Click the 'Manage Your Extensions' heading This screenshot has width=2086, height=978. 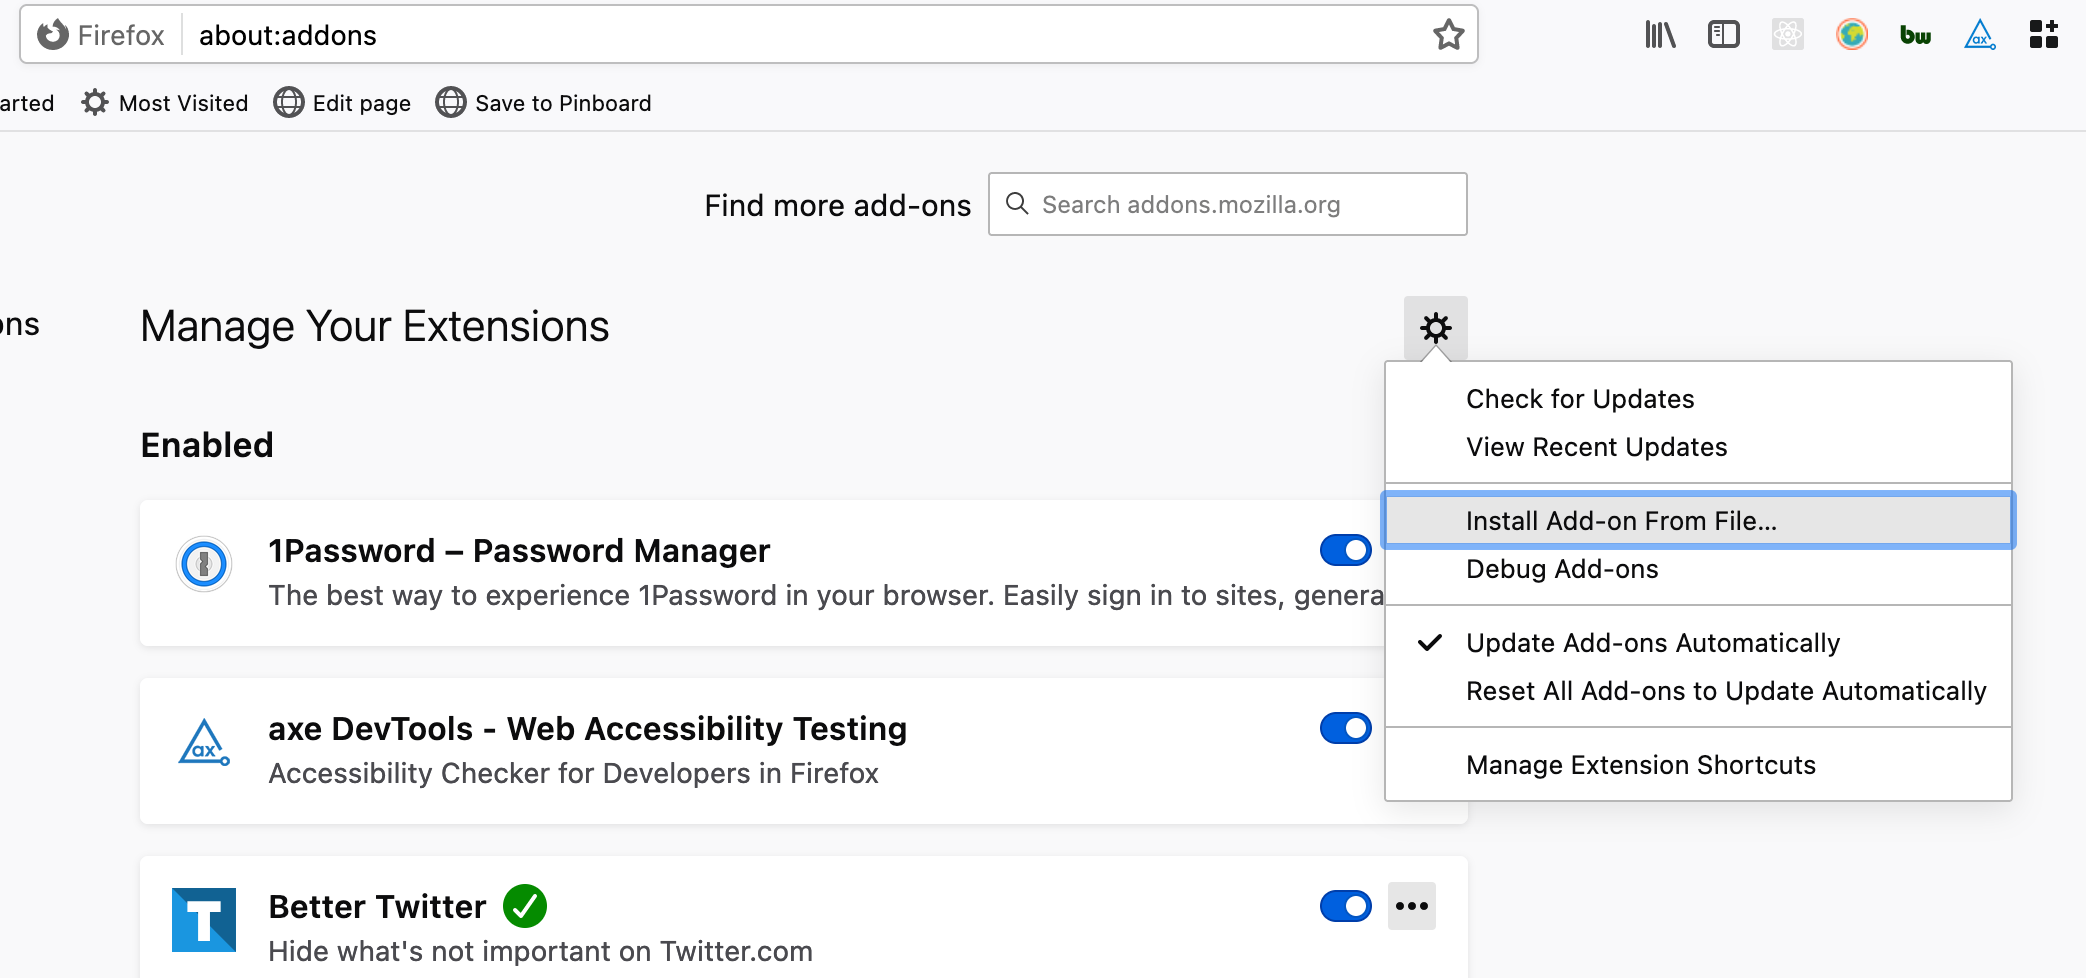pyautogui.click(x=375, y=326)
